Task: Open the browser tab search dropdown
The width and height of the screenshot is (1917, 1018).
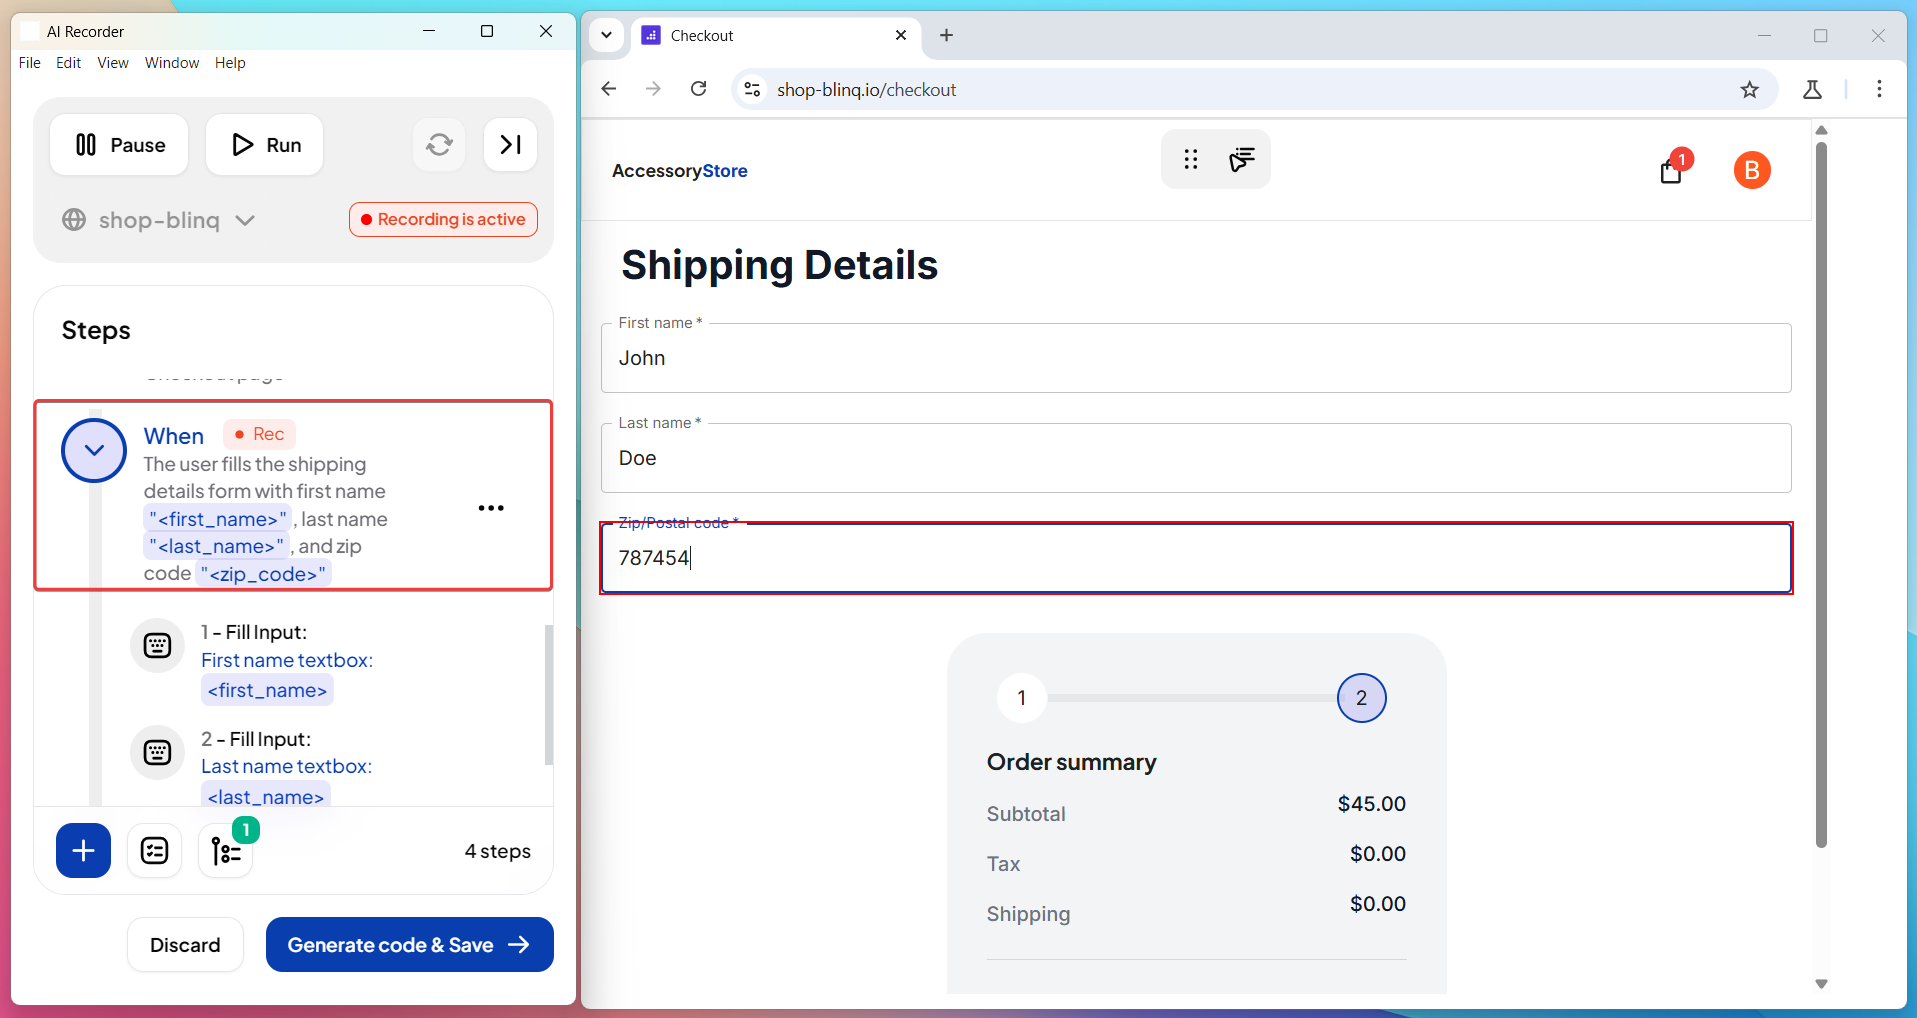Action: [x=606, y=35]
